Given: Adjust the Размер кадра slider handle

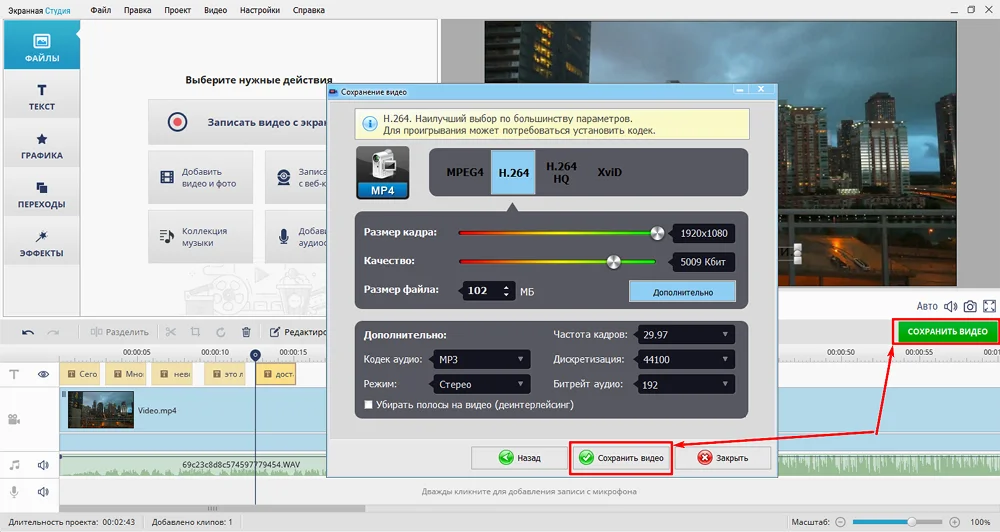Looking at the screenshot, I should click(657, 233).
